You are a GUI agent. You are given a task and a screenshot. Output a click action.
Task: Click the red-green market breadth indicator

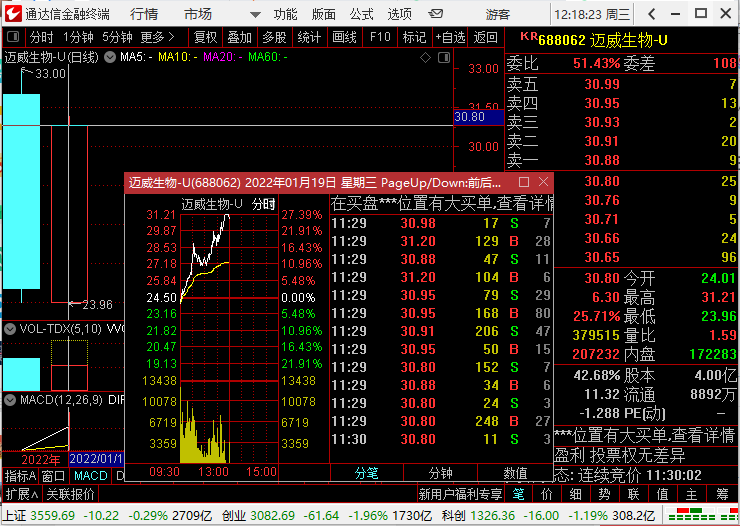(x=701, y=515)
